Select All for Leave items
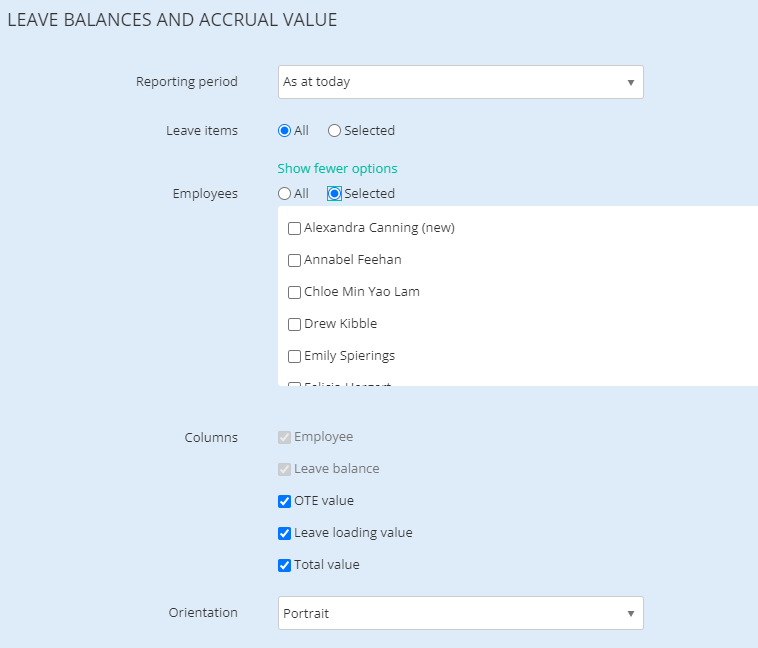Image resolution: width=758 pixels, height=648 pixels. coord(284,130)
